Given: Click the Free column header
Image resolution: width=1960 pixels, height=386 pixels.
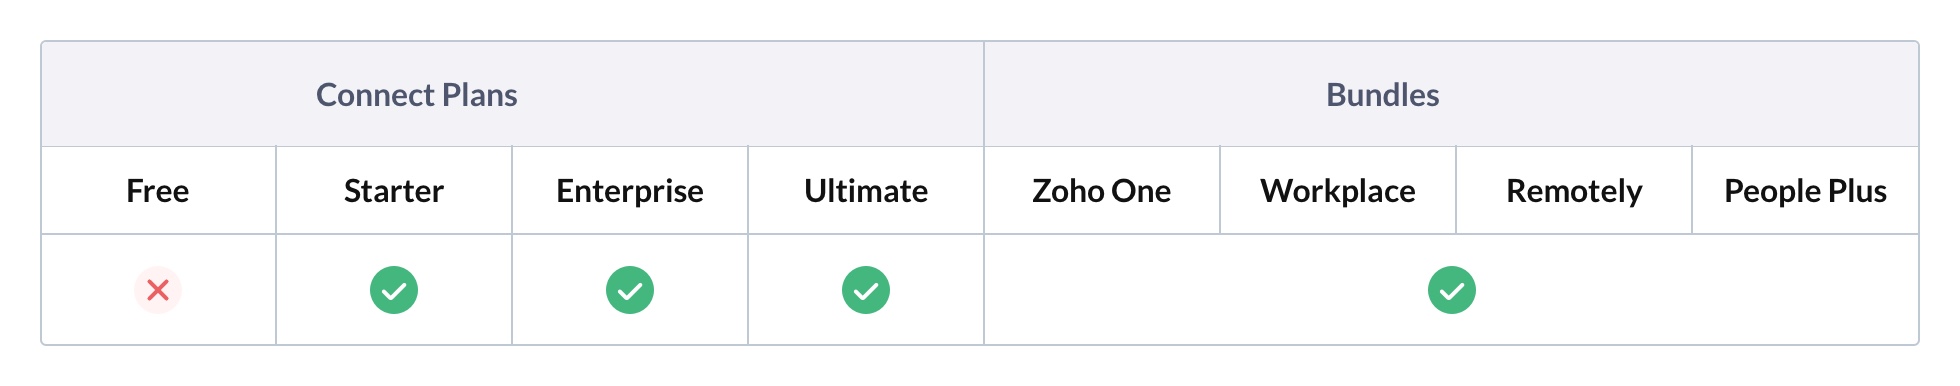Looking at the screenshot, I should tap(158, 191).
